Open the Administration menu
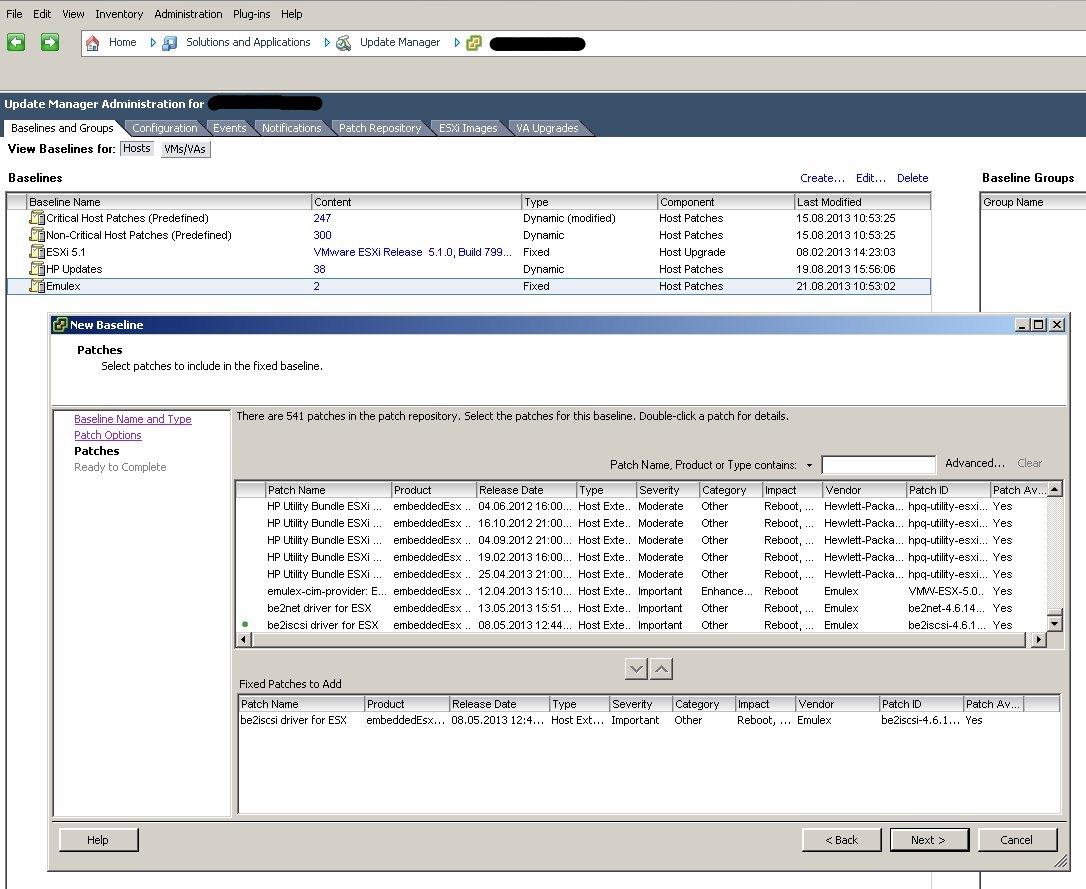Viewport: 1086px width, 889px height. pyautogui.click(x=188, y=13)
